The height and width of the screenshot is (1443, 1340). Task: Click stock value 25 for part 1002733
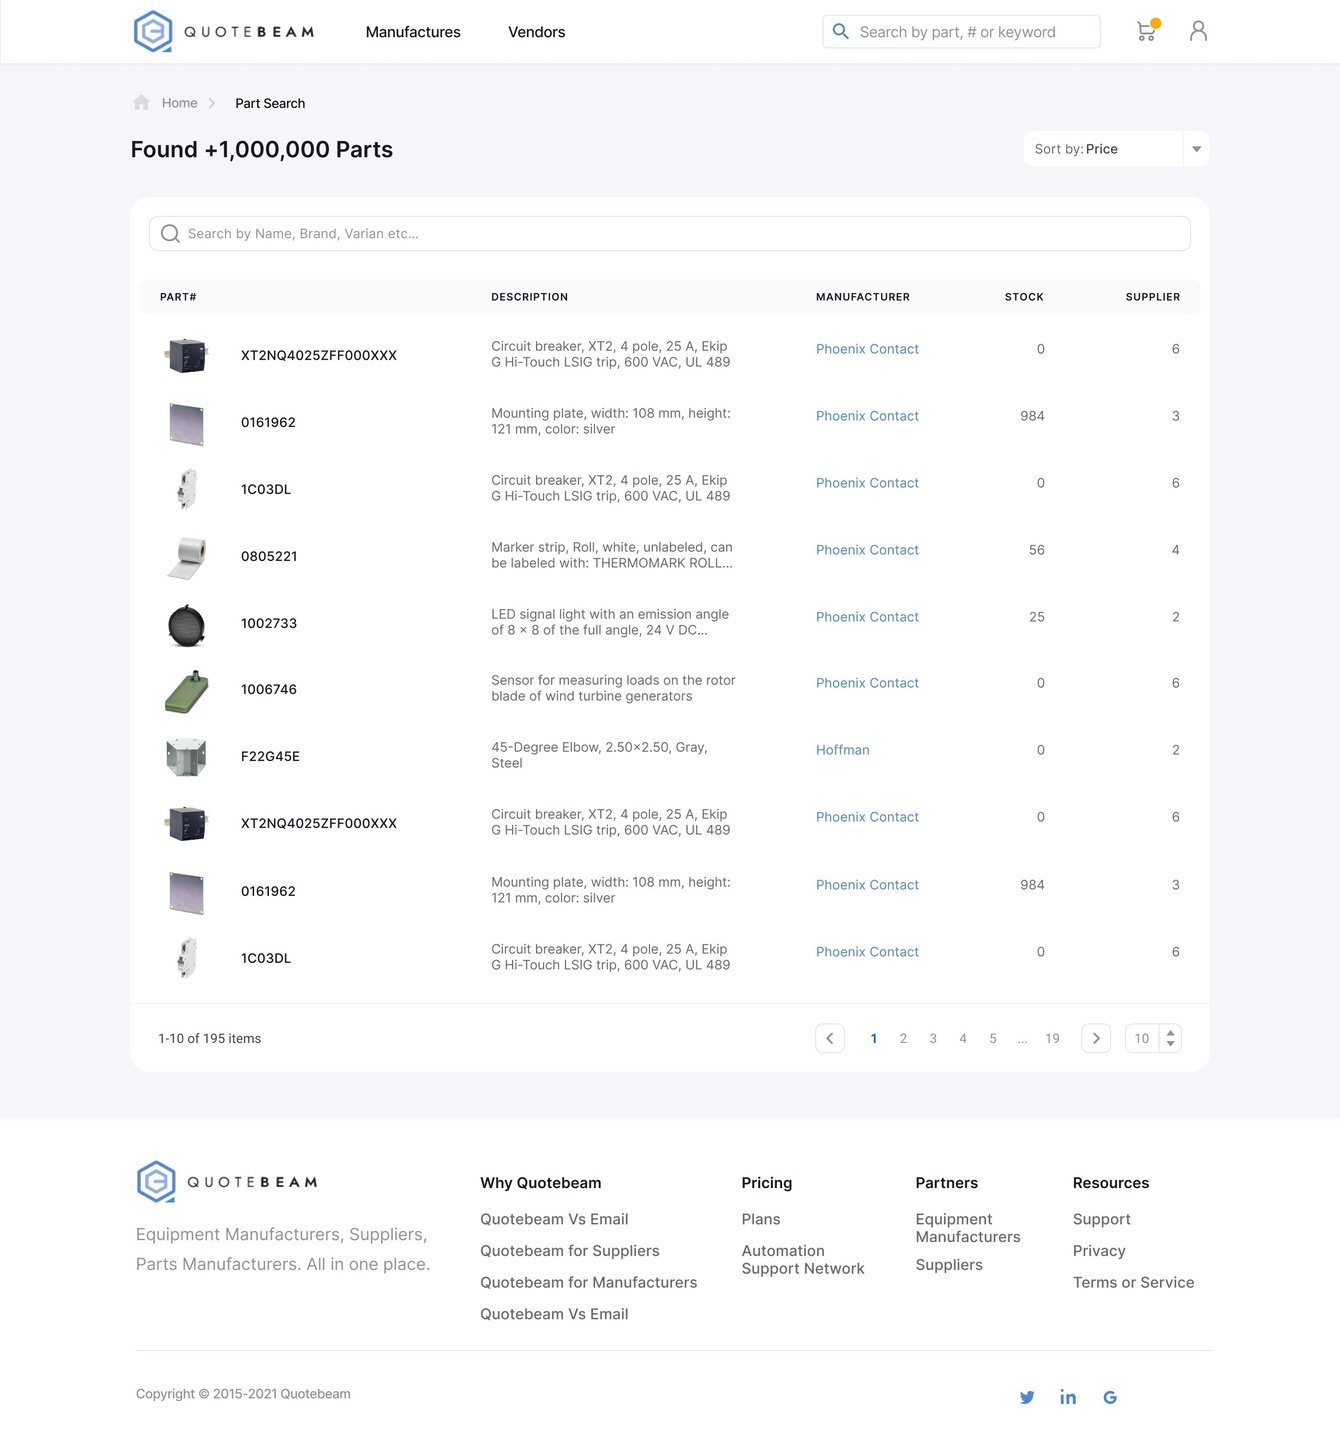[x=1037, y=617]
